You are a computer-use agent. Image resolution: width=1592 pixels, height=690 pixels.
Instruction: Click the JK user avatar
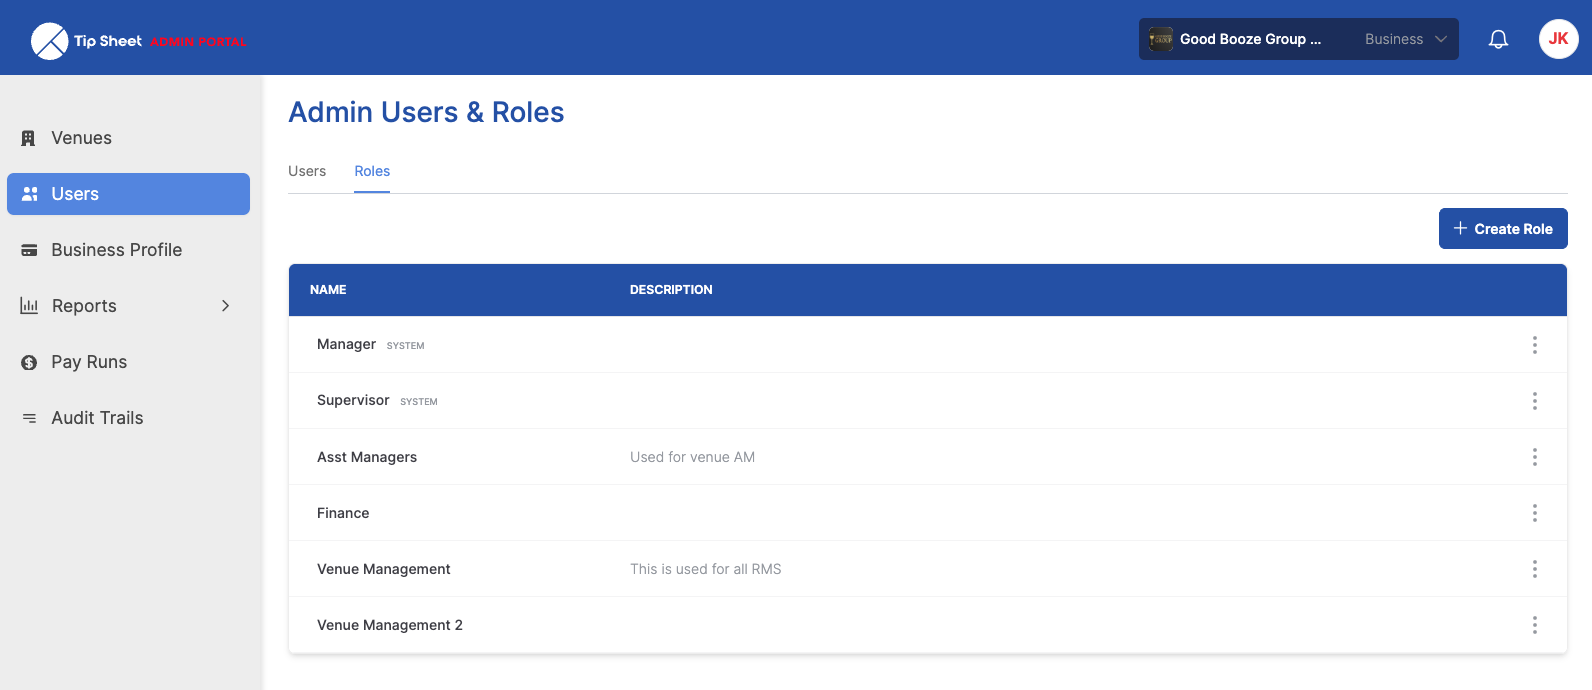1558,39
